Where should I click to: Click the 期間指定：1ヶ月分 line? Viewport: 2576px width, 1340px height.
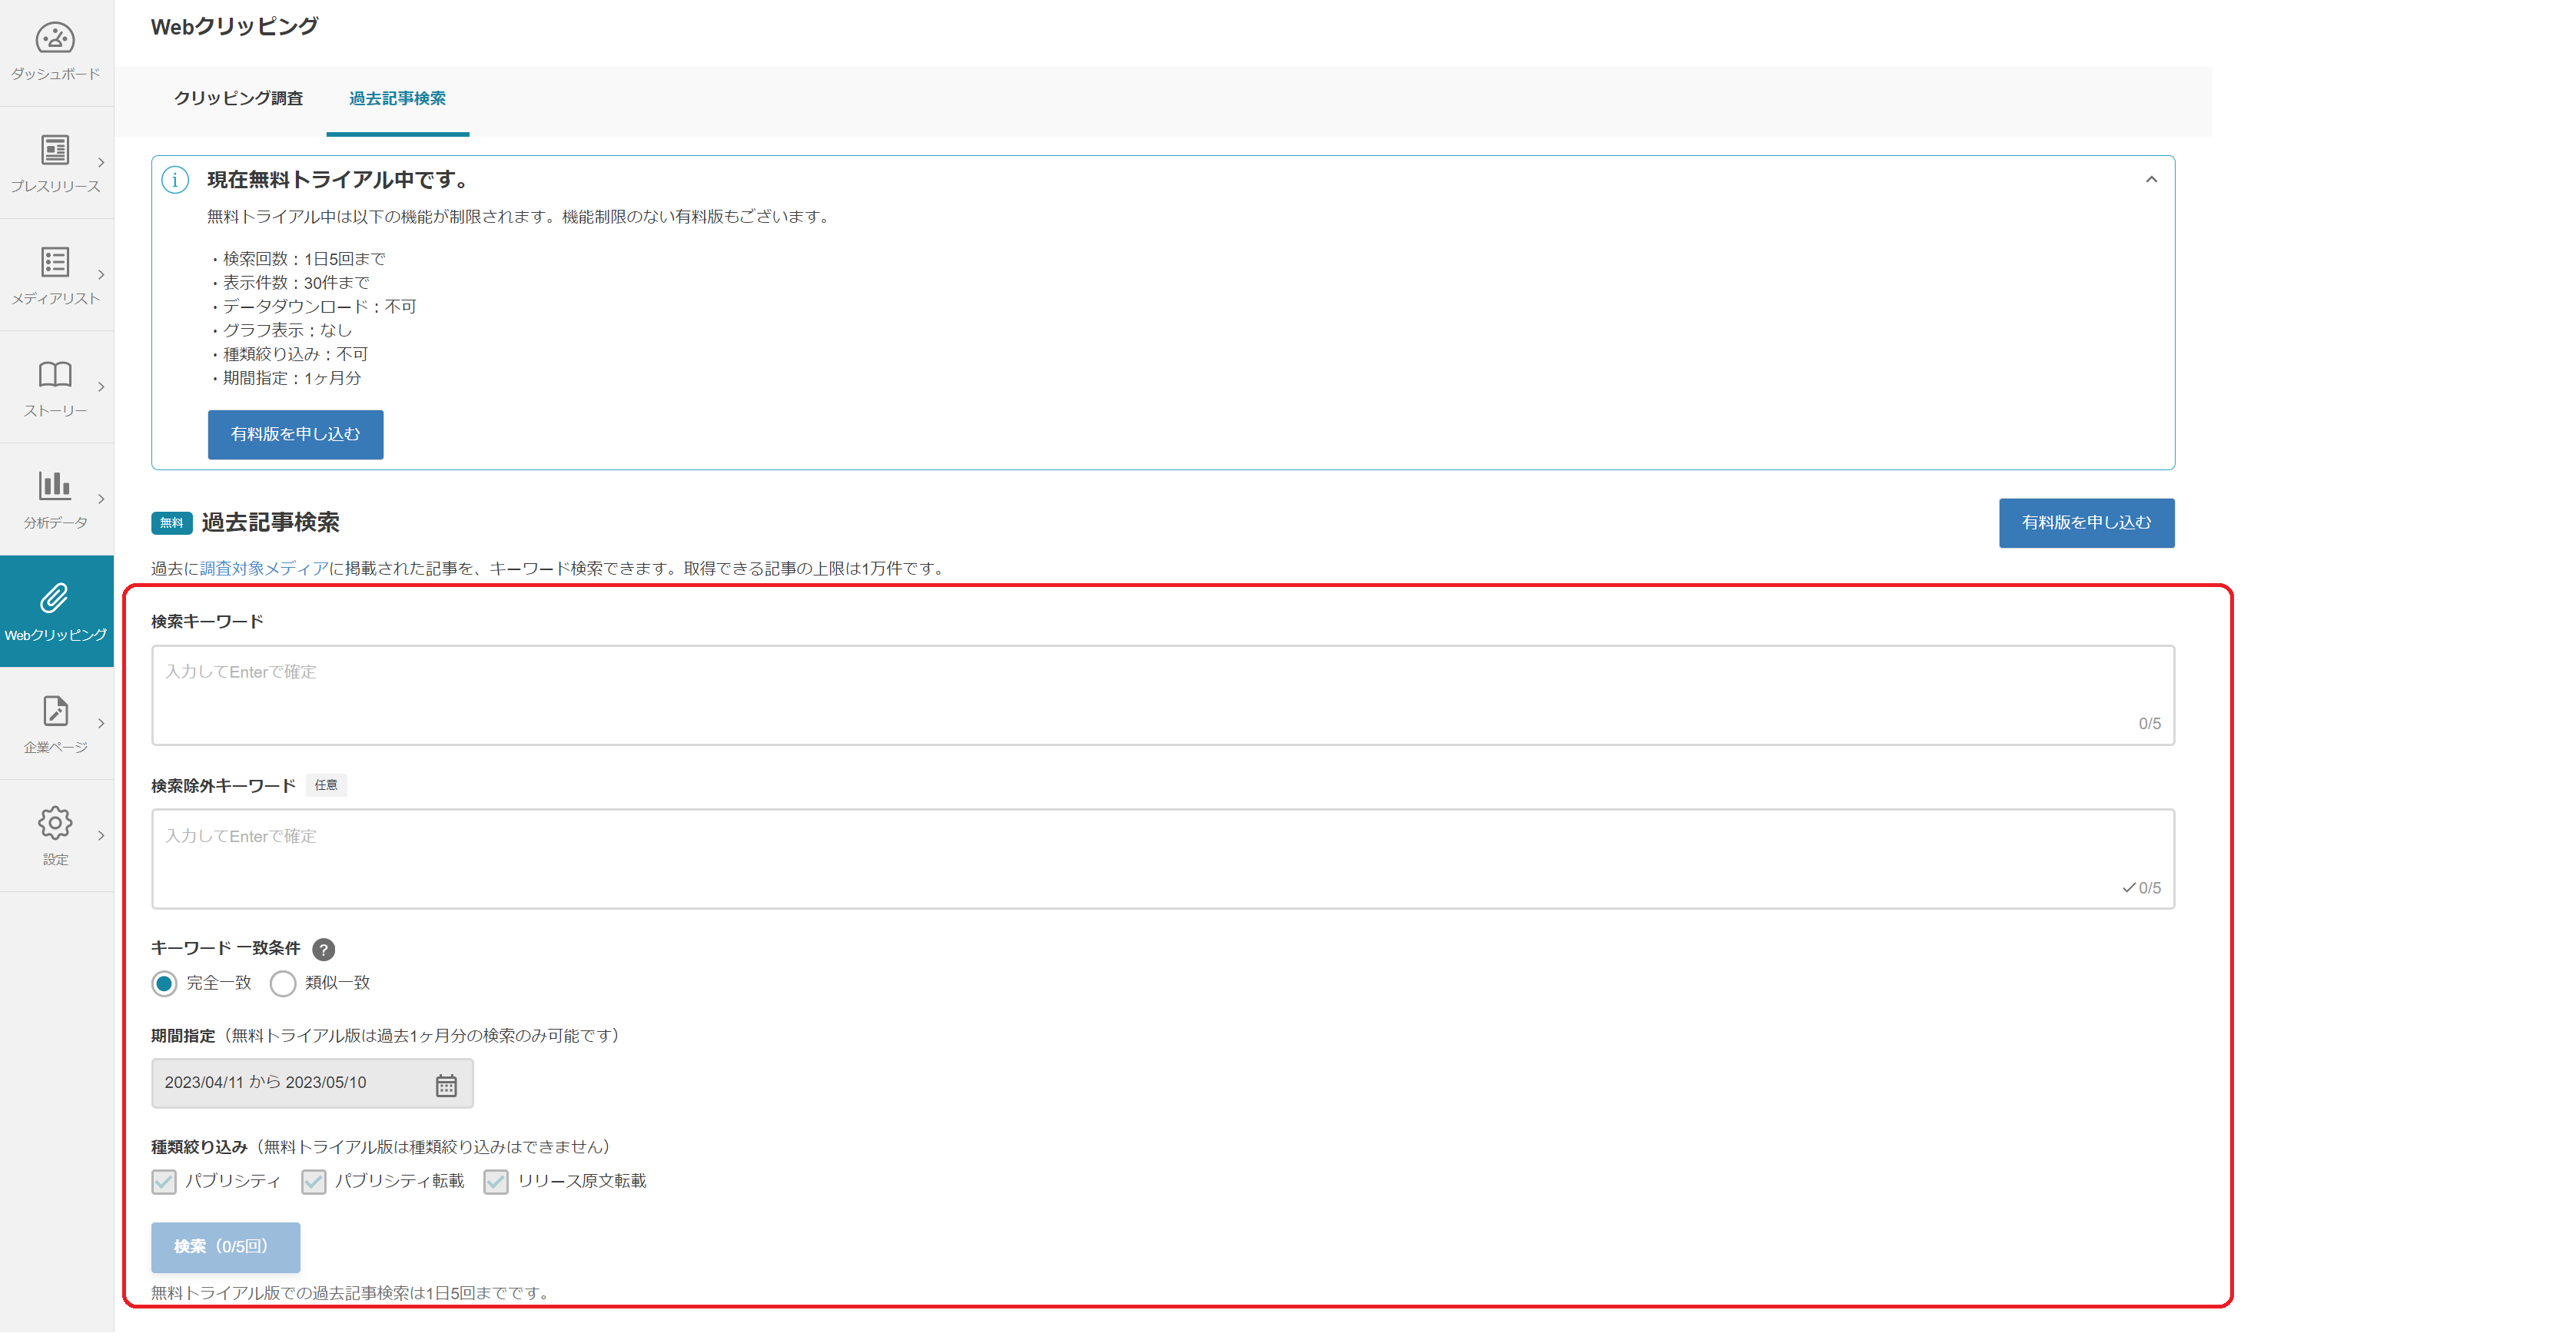pyautogui.click(x=286, y=379)
